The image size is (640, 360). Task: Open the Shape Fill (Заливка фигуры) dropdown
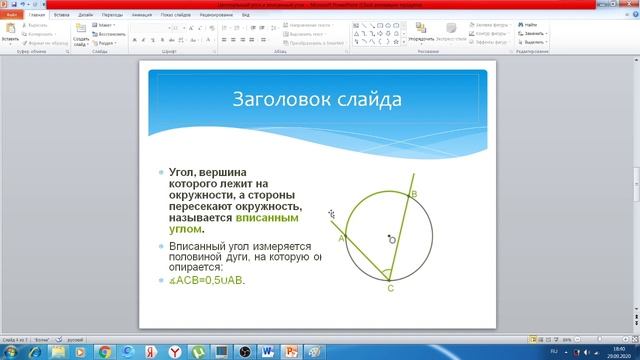(x=489, y=25)
